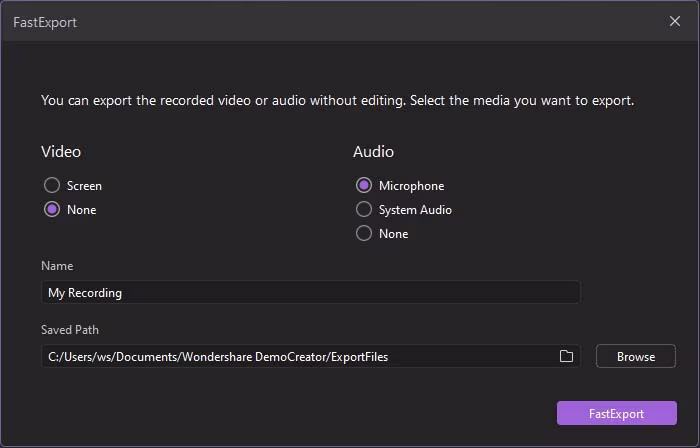Select the Screen video radio button

(51, 186)
